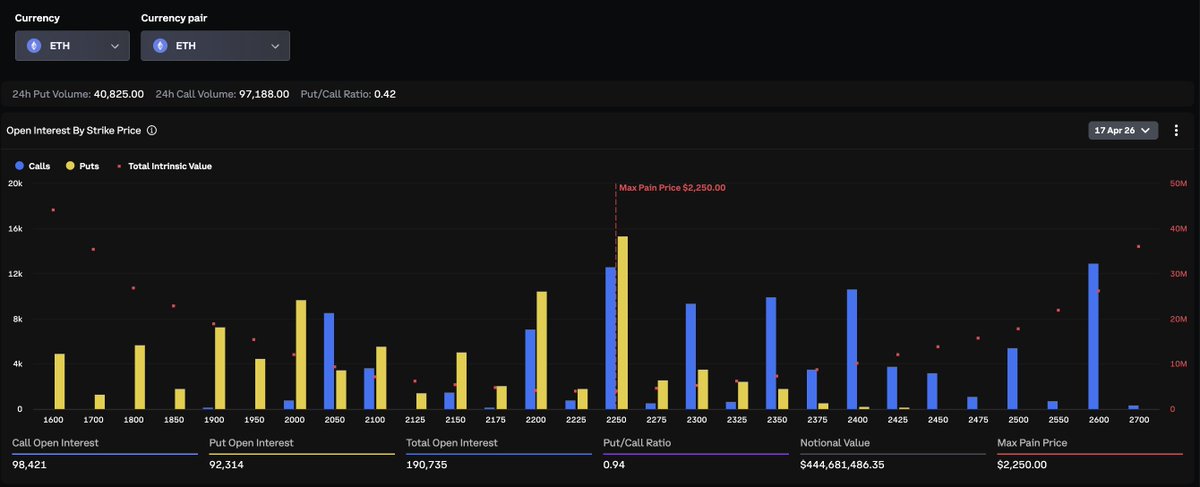Viewport: 1200px width, 487px height.
Task: Open the 17 Apr 26 expiry dropdown
Action: (x=1122, y=131)
